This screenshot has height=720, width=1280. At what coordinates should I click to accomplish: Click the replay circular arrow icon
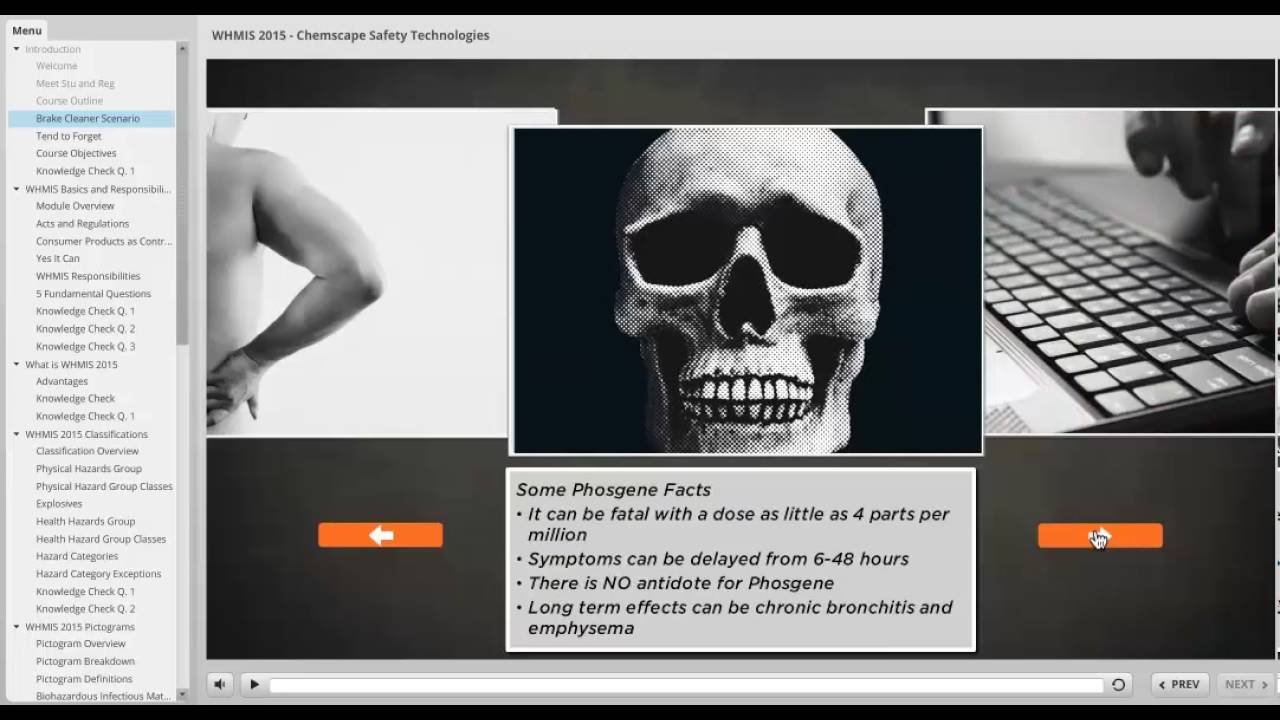point(1118,685)
